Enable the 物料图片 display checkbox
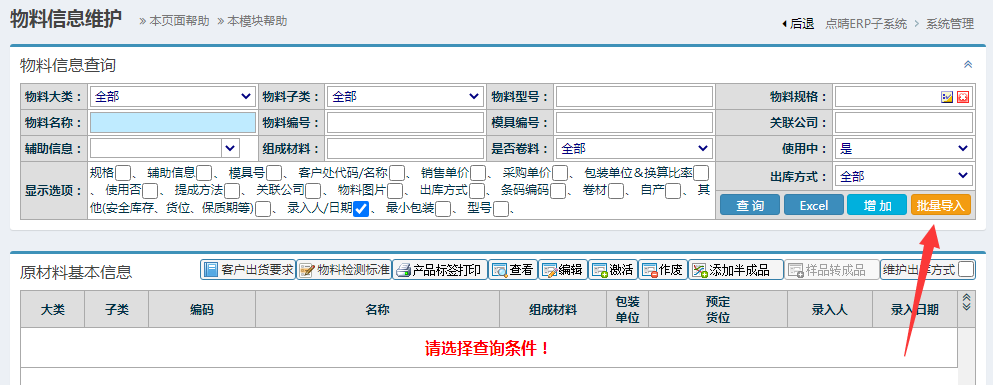This screenshot has width=993, height=385. (395, 191)
